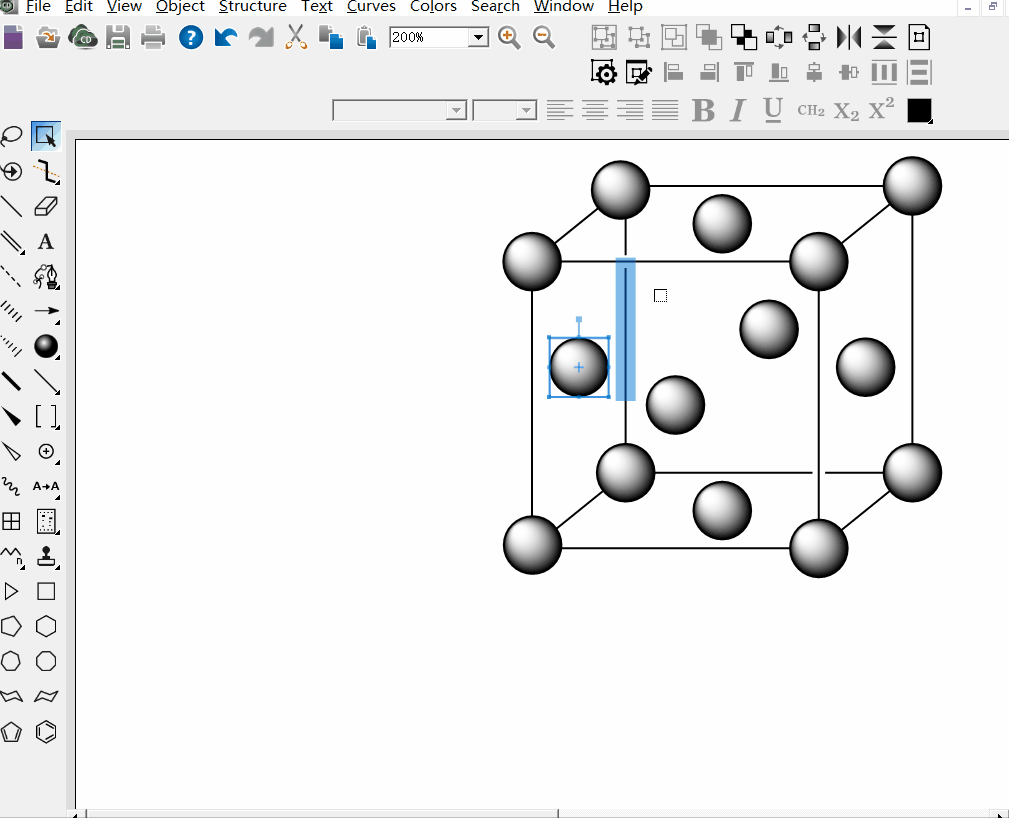Click the zoom-in magnifier icon

click(x=509, y=37)
